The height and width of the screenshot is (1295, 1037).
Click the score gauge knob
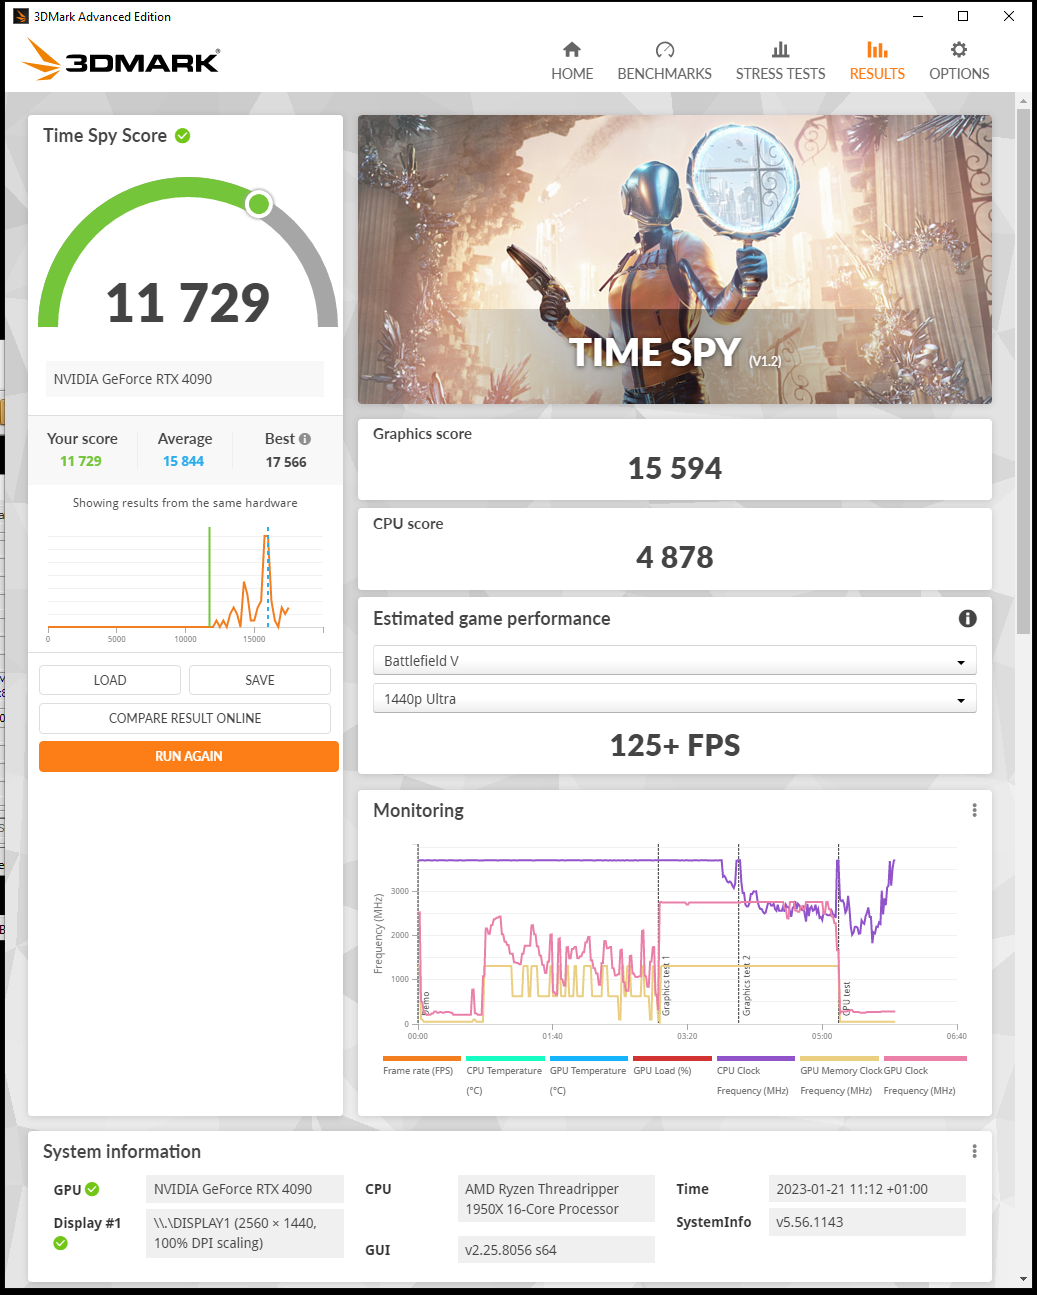pyautogui.click(x=259, y=204)
